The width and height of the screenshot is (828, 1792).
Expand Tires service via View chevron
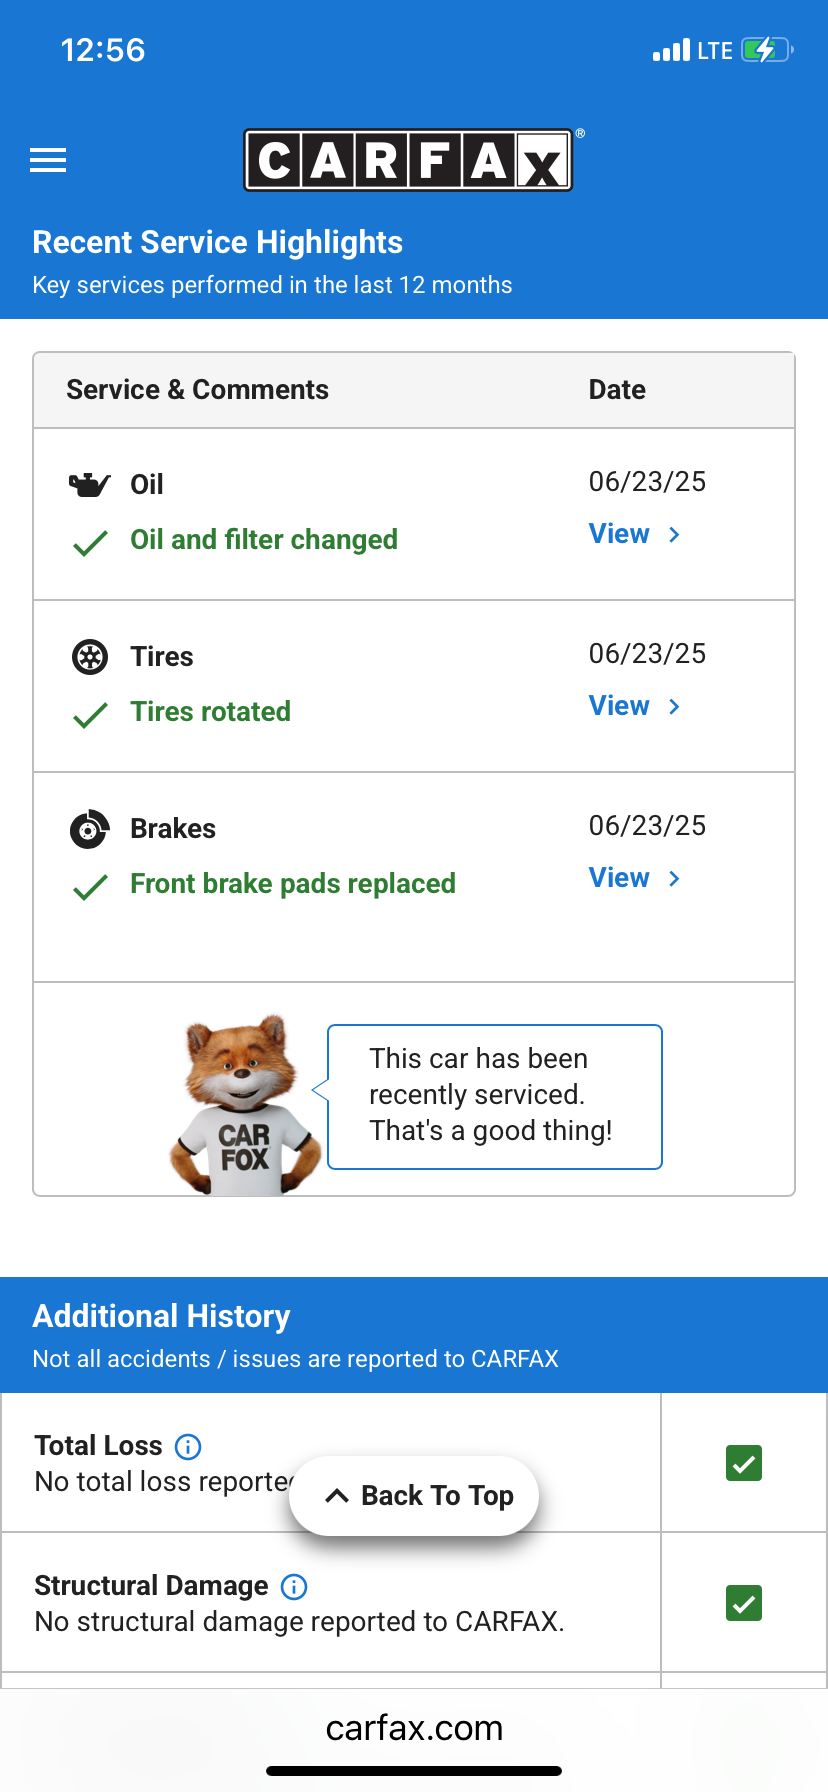click(x=674, y=707)
